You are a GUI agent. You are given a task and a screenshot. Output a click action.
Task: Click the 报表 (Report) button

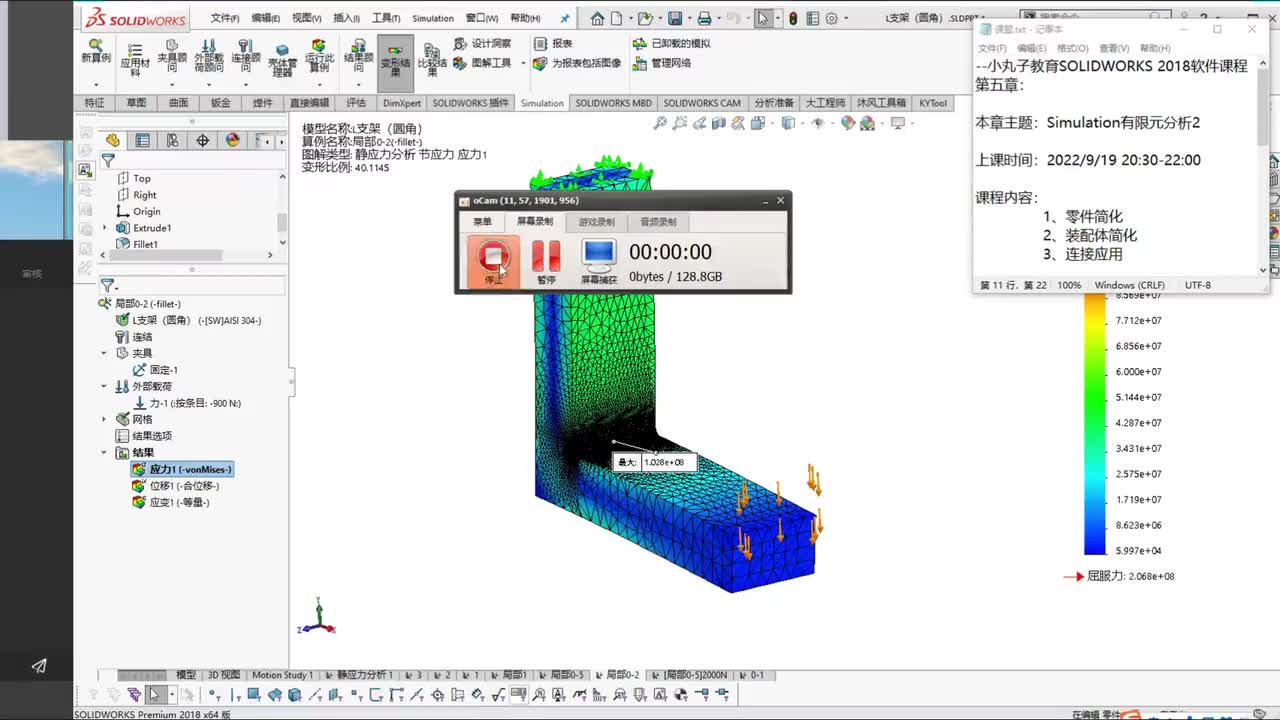(x=553, y=44)
